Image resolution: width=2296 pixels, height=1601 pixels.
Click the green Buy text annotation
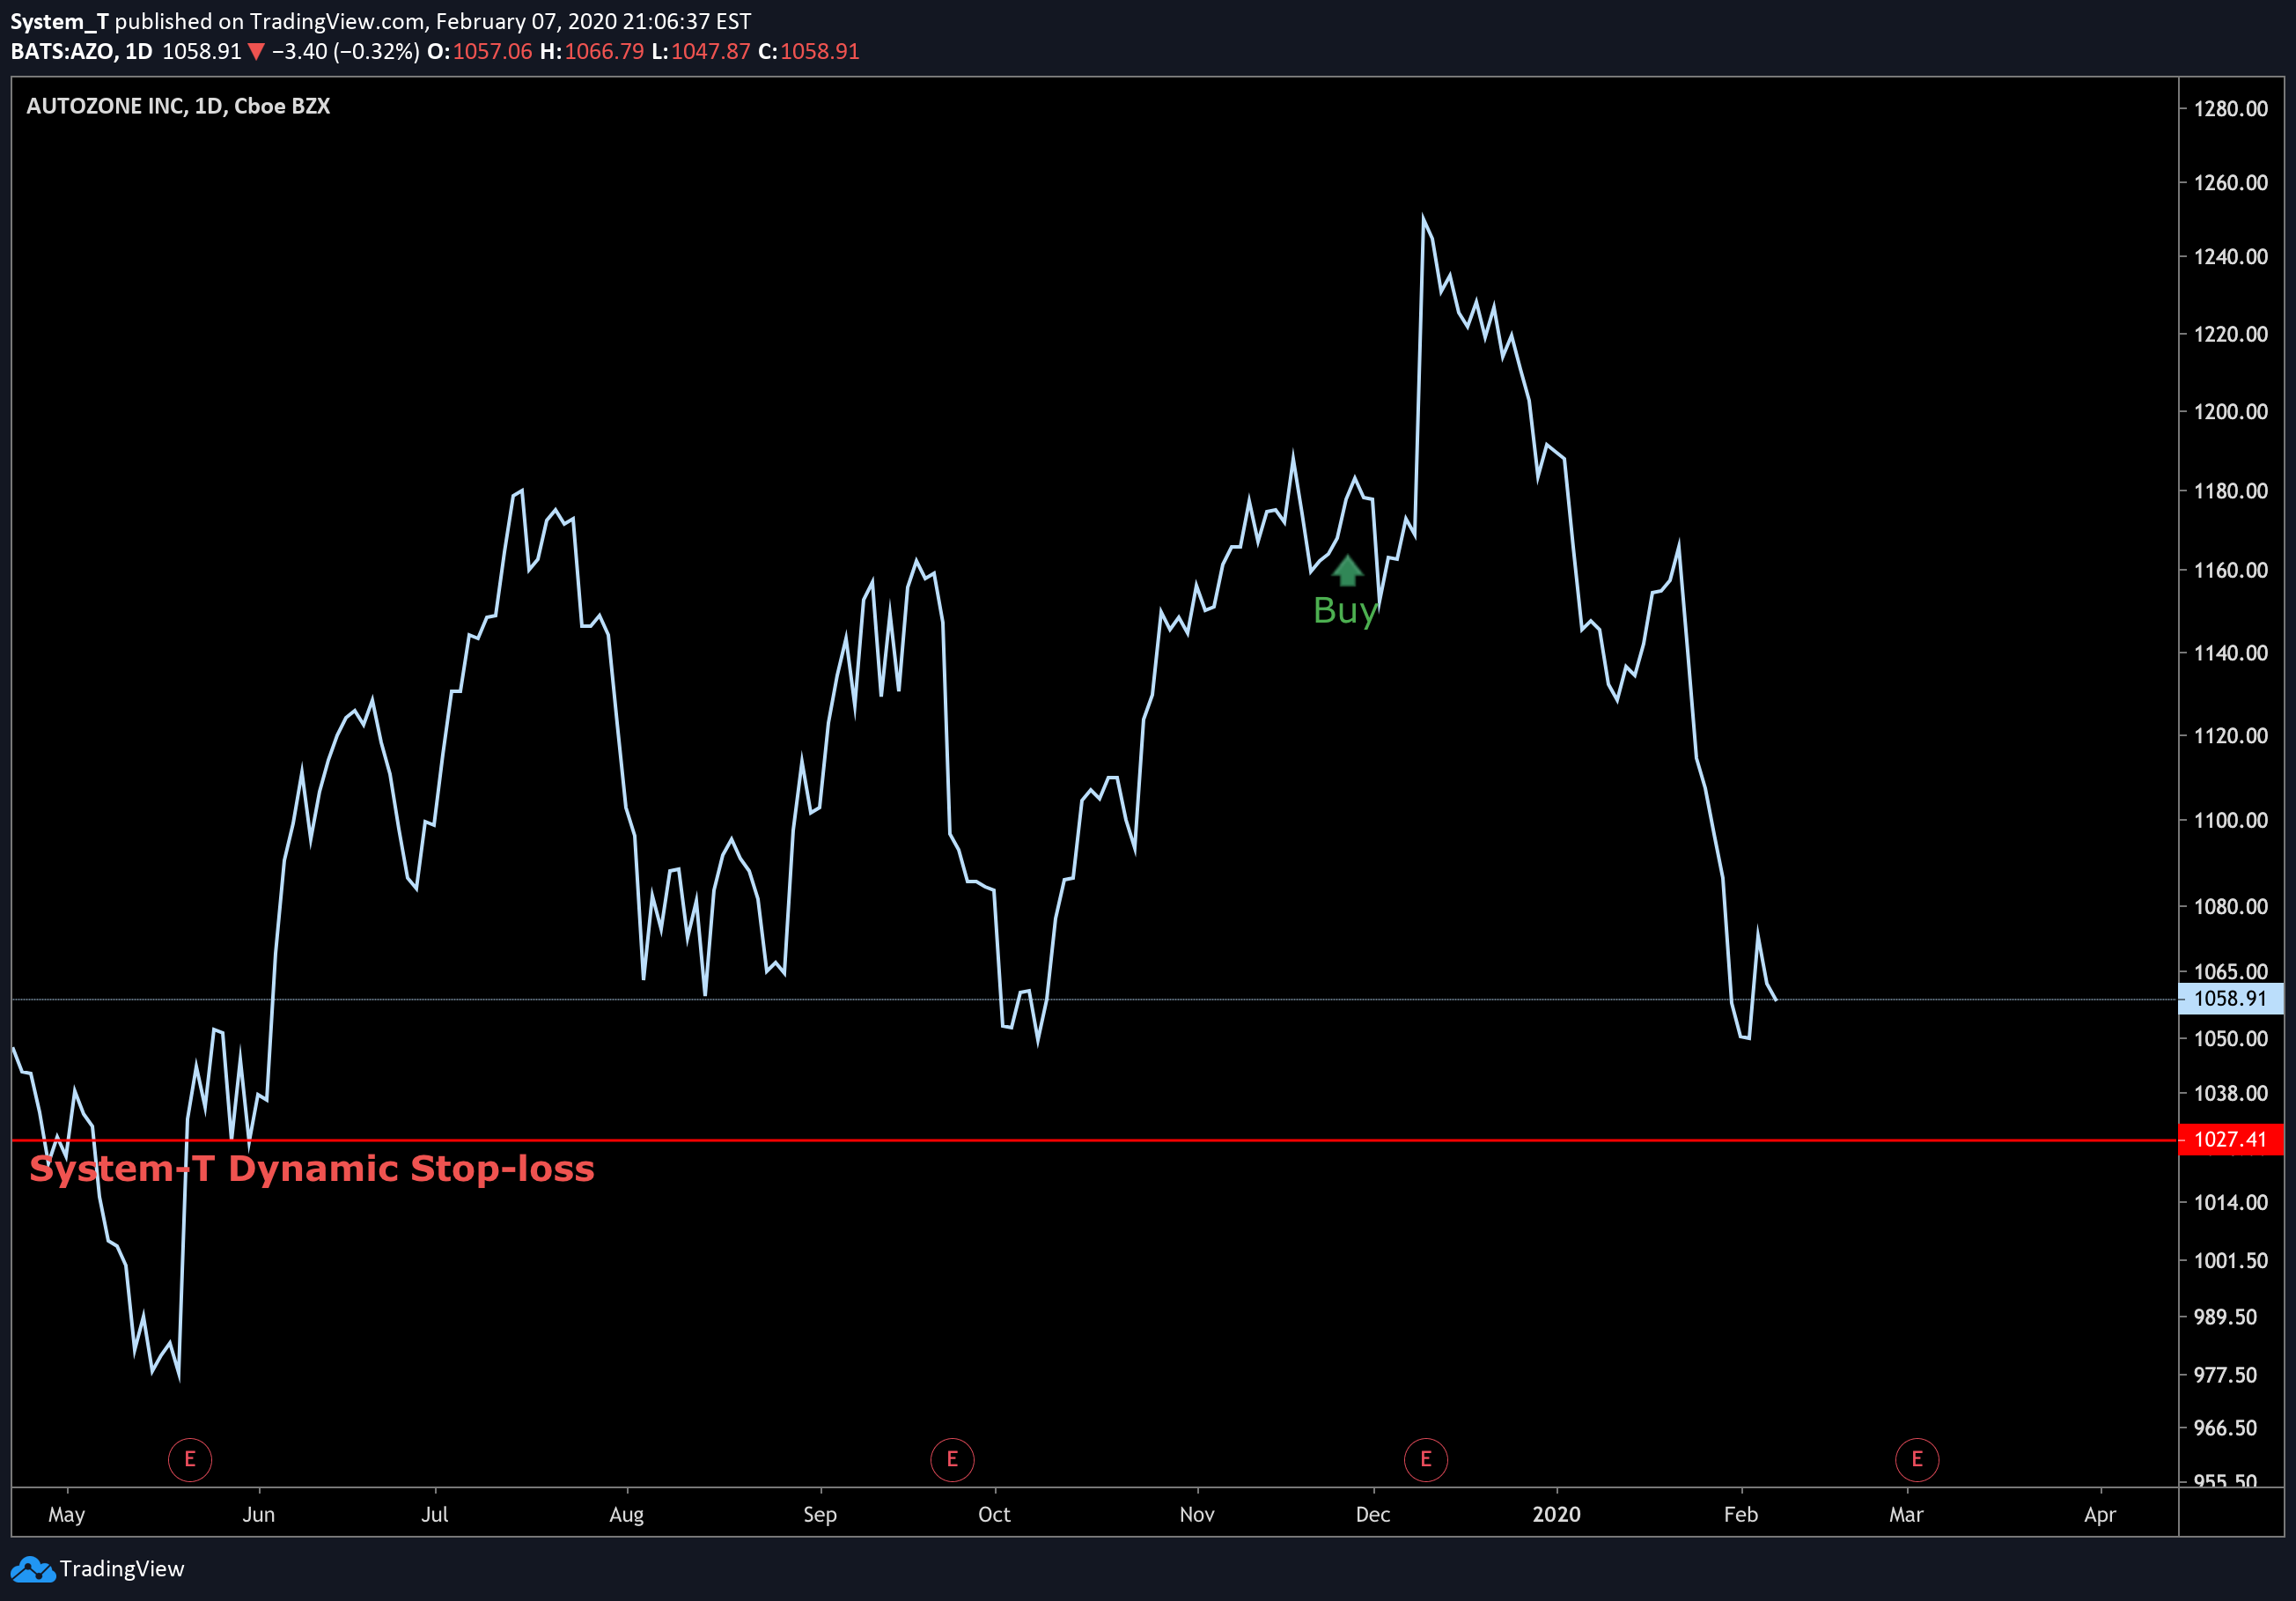point(1345,610)
